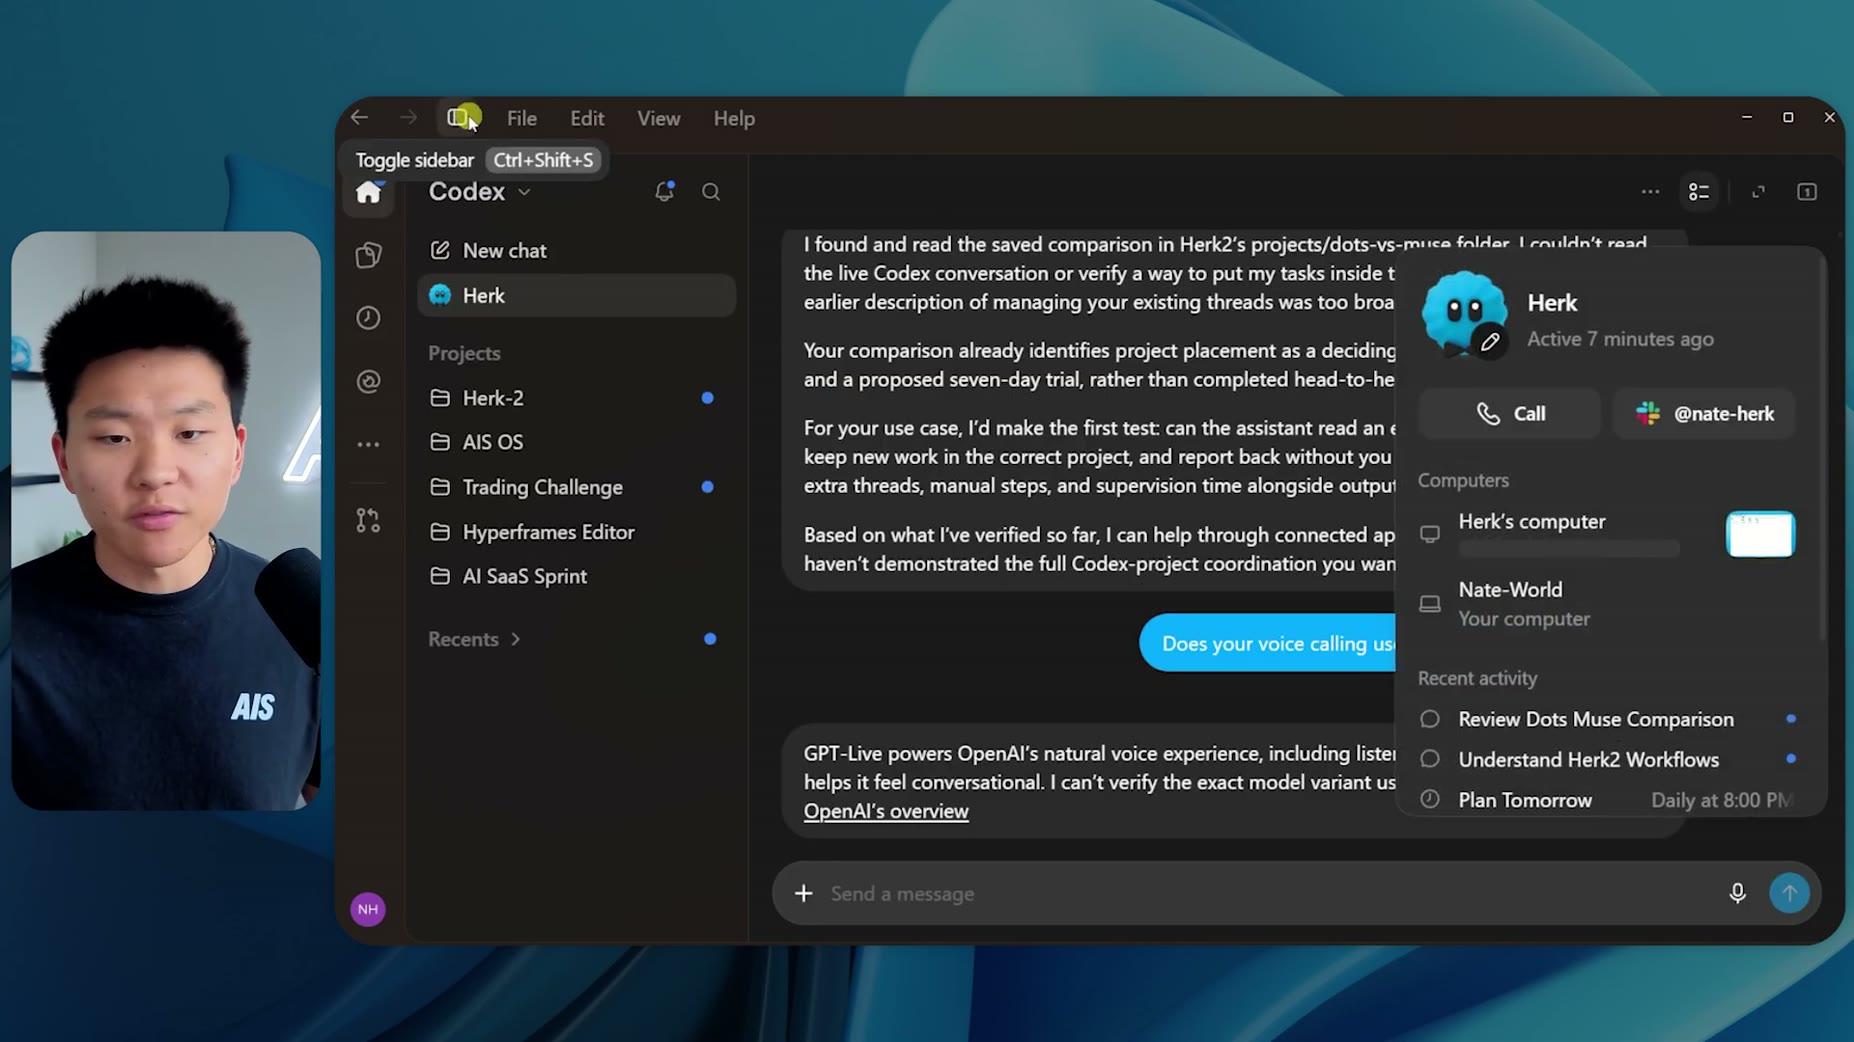Open notifications bell icon
This screenshot has height=1042, width=1854.
point(664,192)
